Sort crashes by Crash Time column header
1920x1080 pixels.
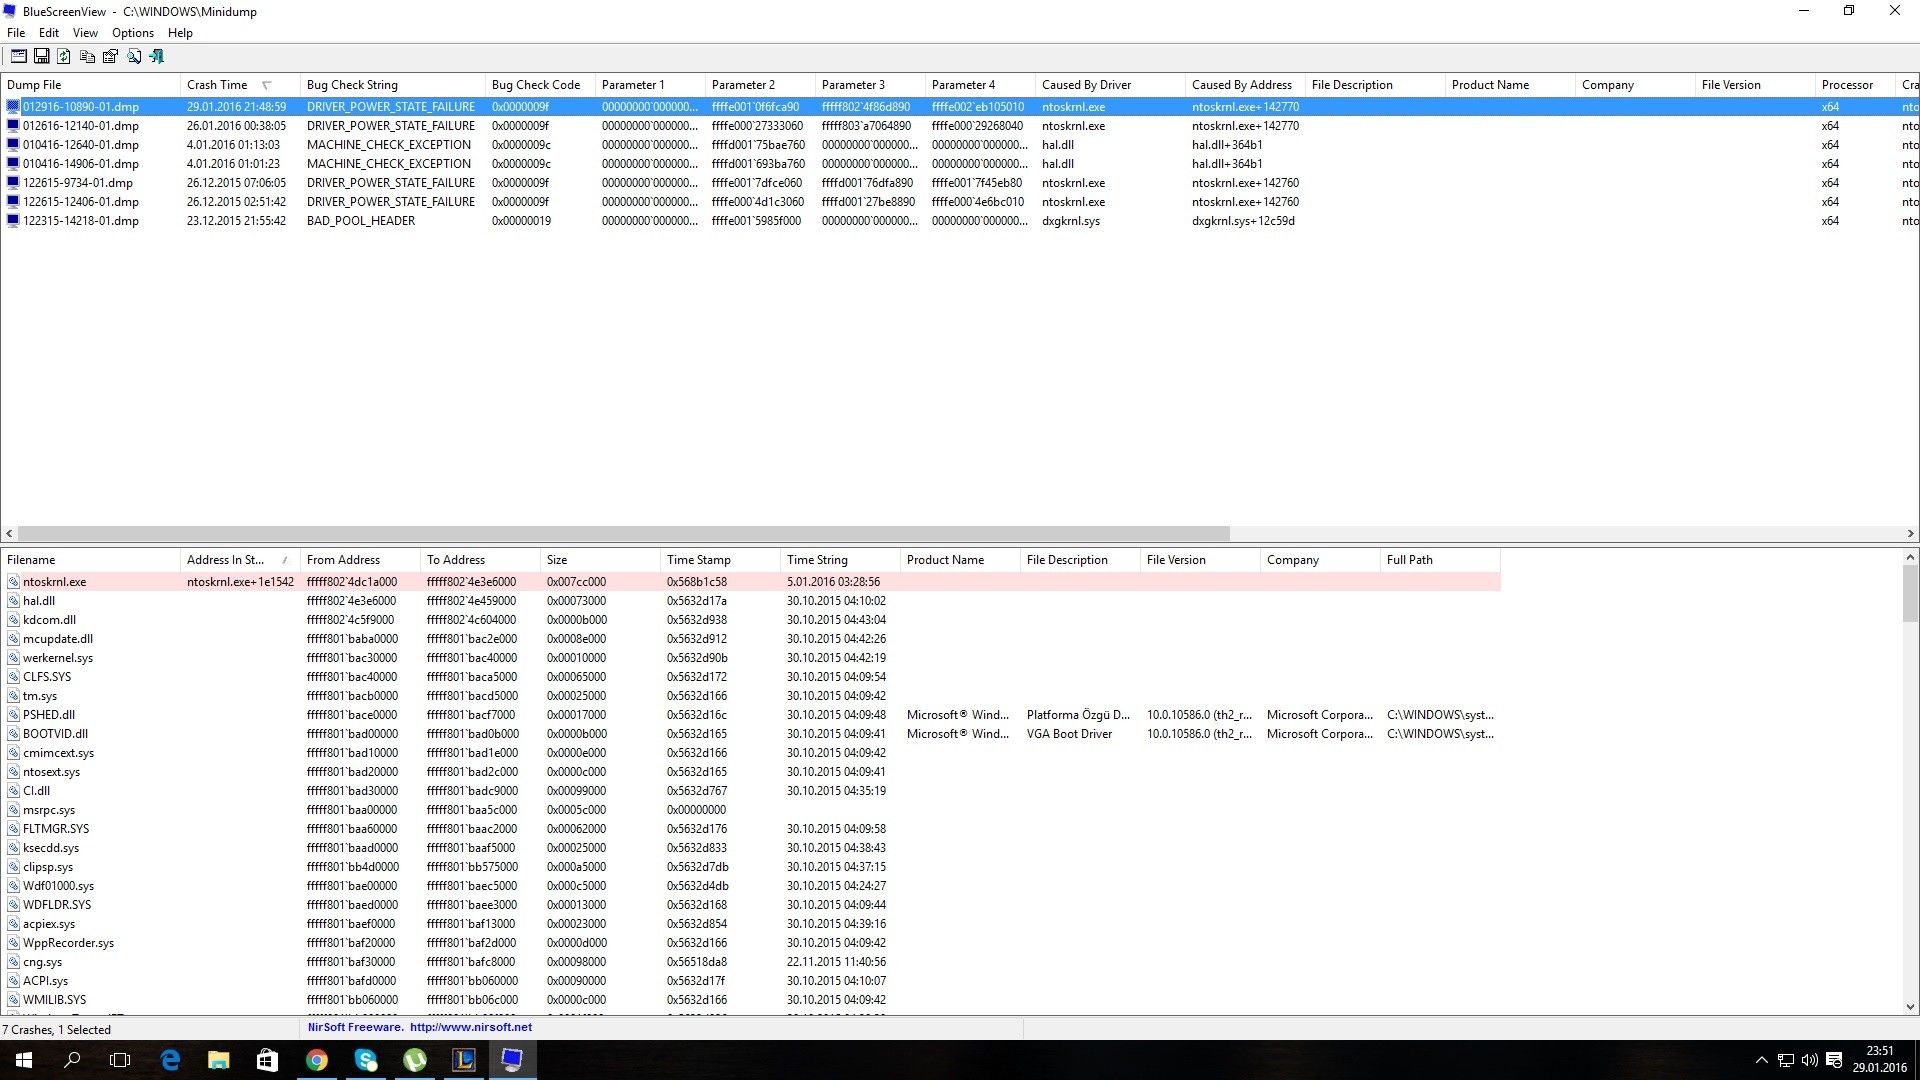217,85
